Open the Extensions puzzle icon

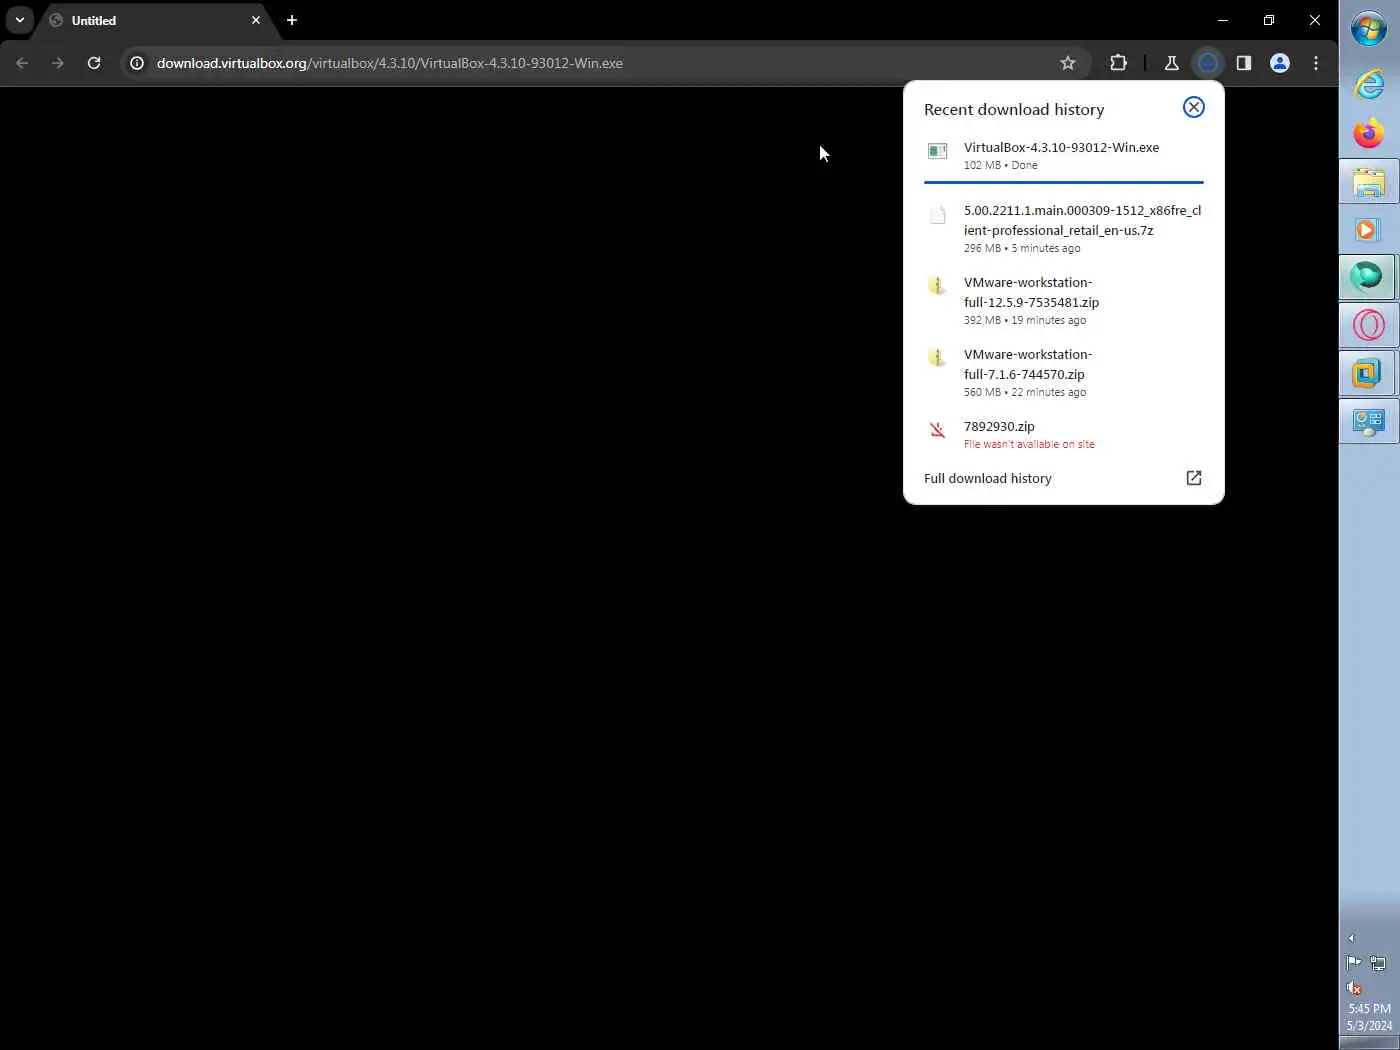1118,63
